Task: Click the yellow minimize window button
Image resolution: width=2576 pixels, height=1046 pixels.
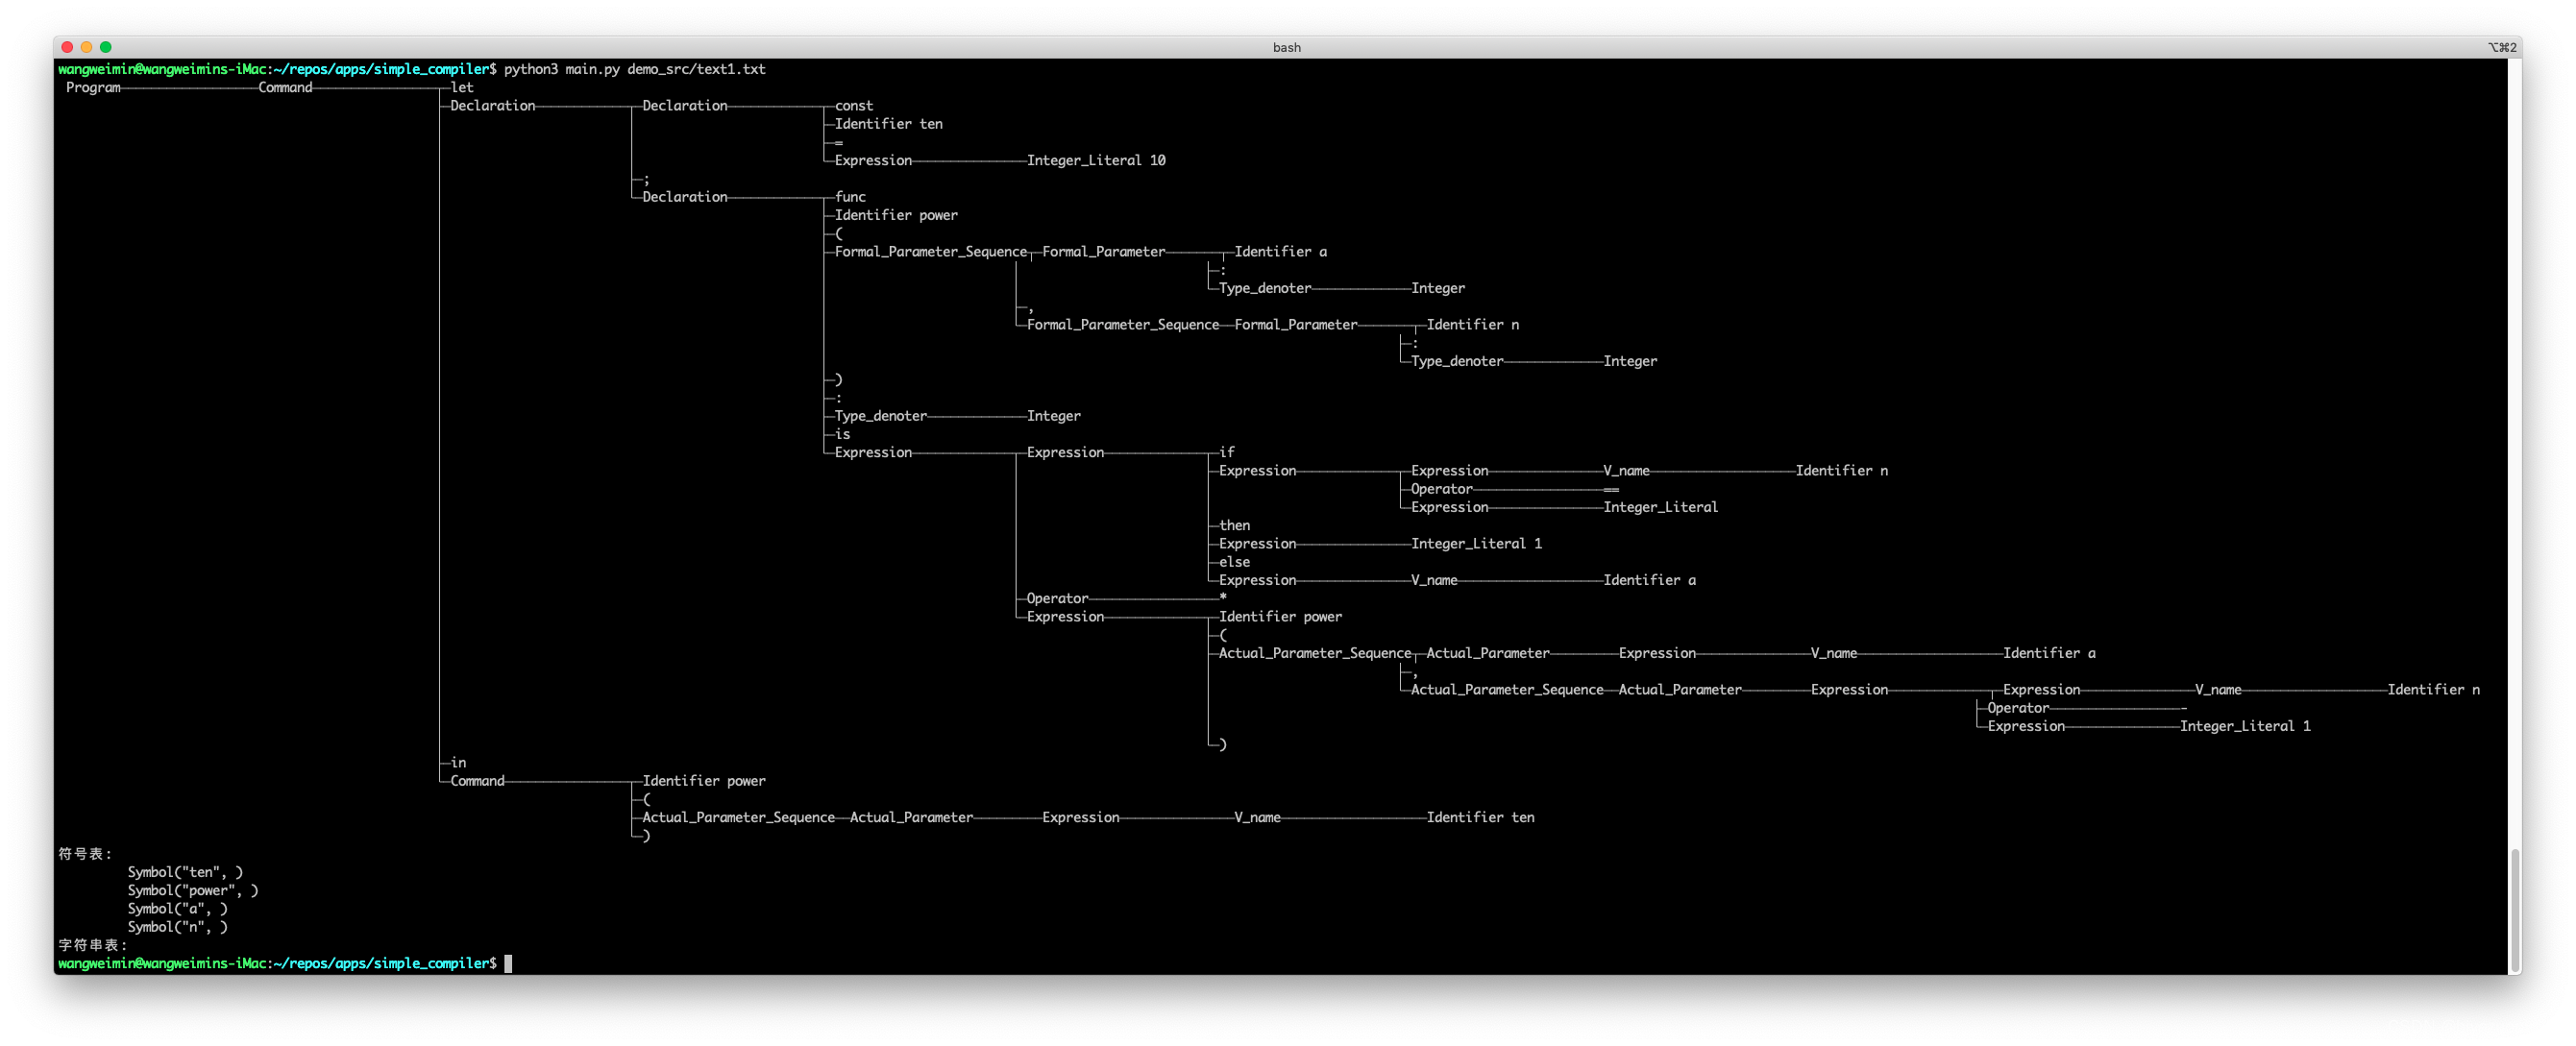Action: [86, 47]
